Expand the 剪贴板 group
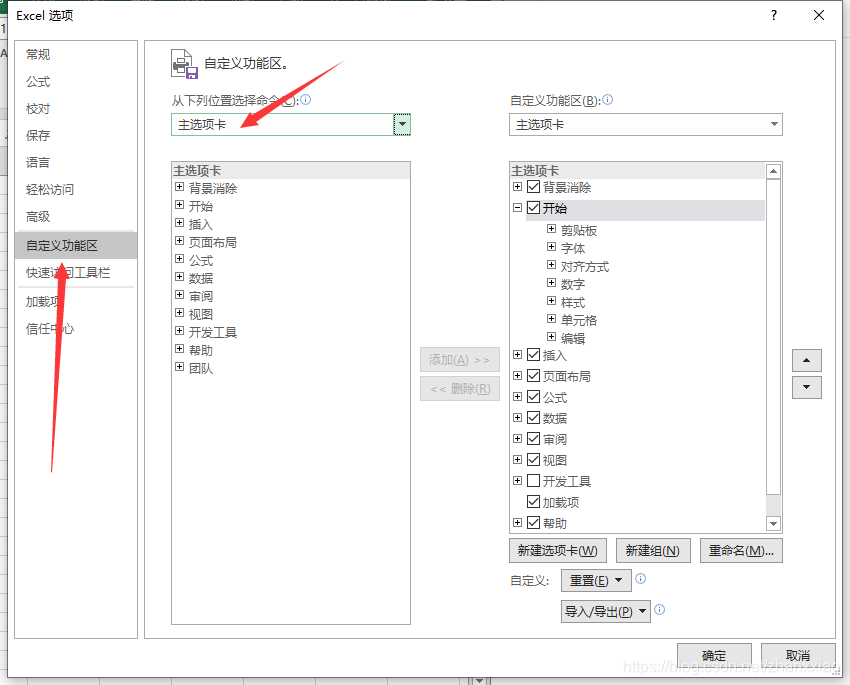 click(x=551, y=229)
